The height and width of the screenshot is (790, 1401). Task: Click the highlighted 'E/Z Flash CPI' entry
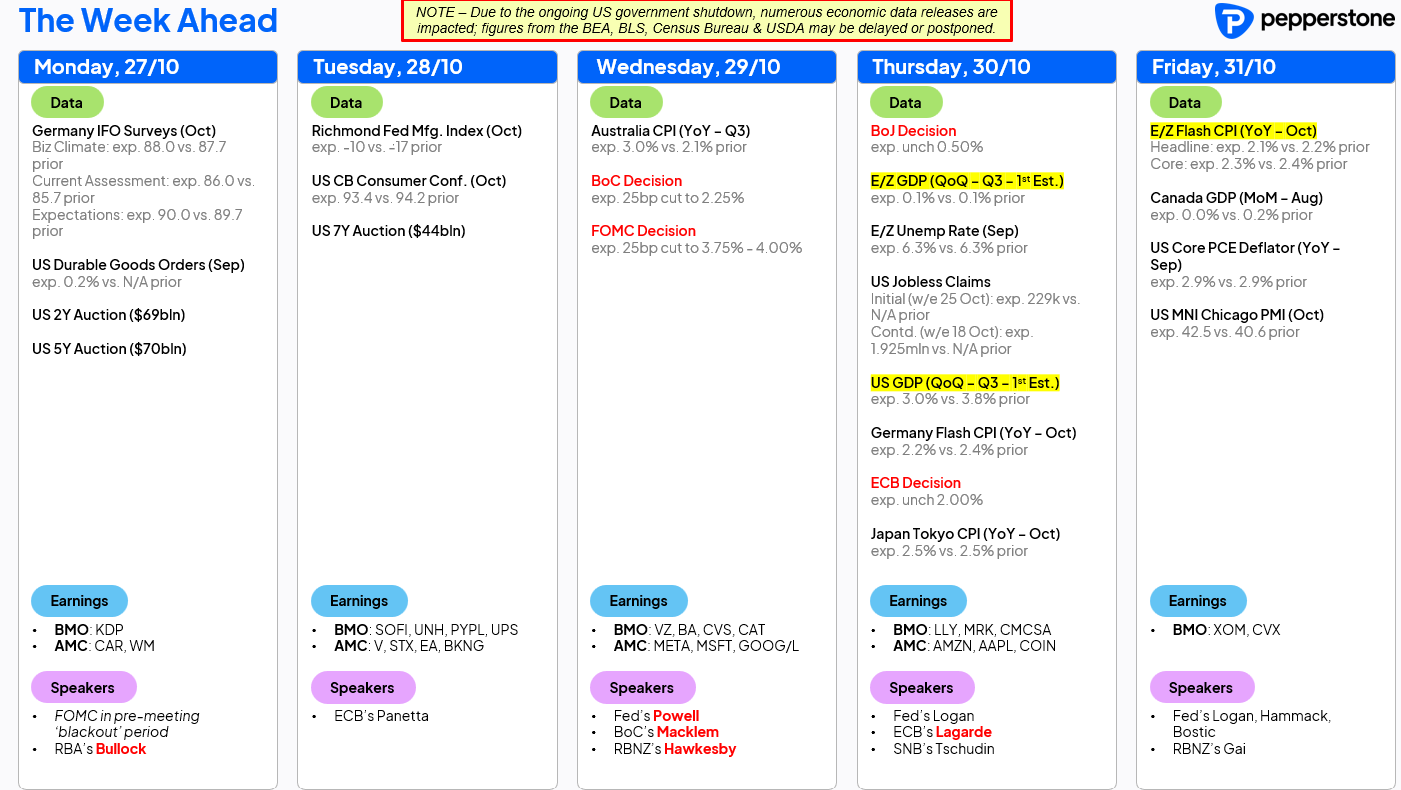coord(1234,131)
